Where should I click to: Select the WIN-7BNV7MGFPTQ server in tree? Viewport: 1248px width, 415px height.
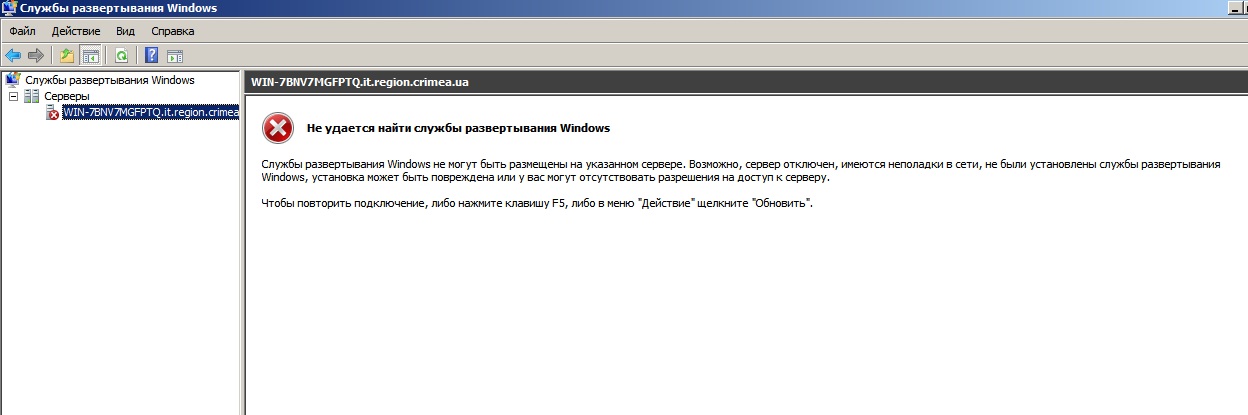click(150, 112)
